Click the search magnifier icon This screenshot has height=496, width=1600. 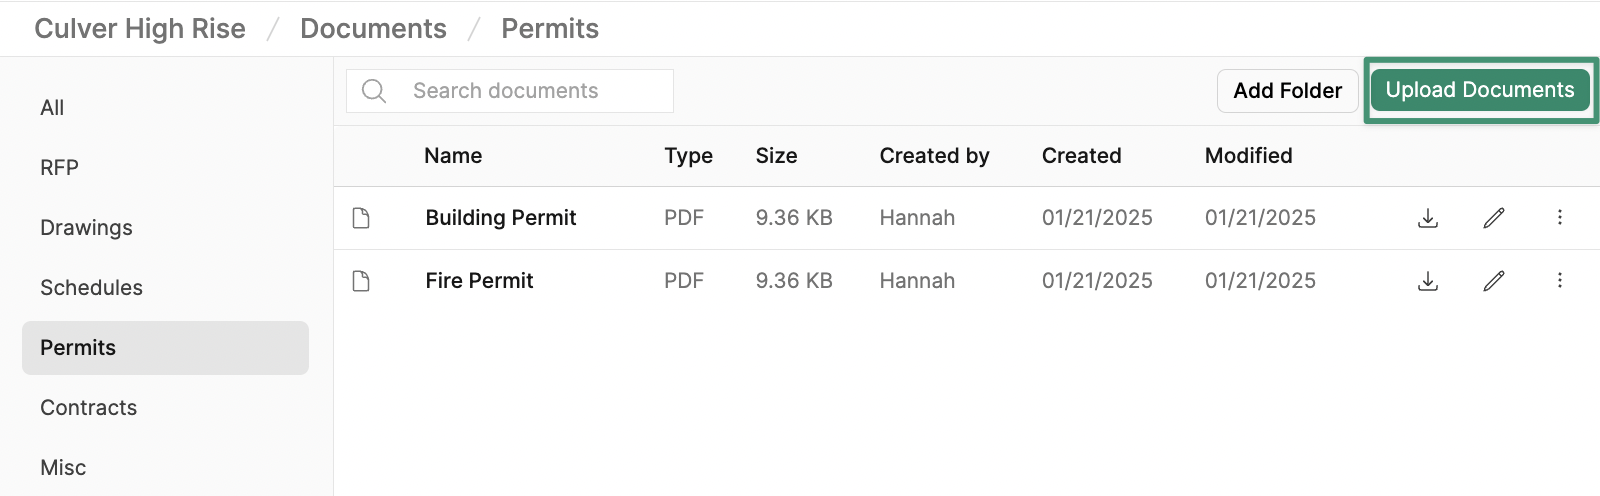click(x=374, y=91)
